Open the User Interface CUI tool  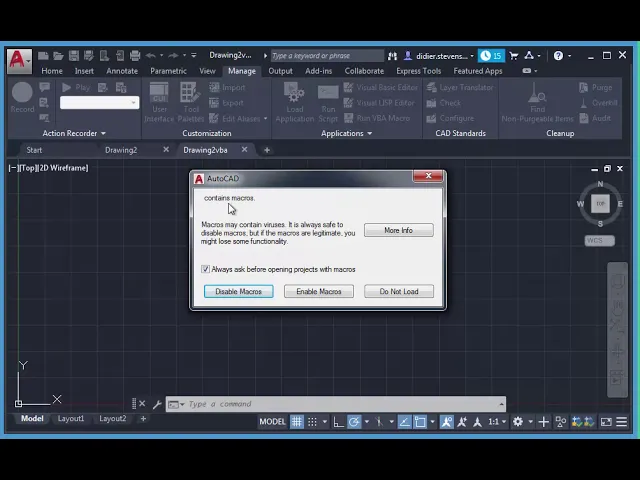(159, 102)
